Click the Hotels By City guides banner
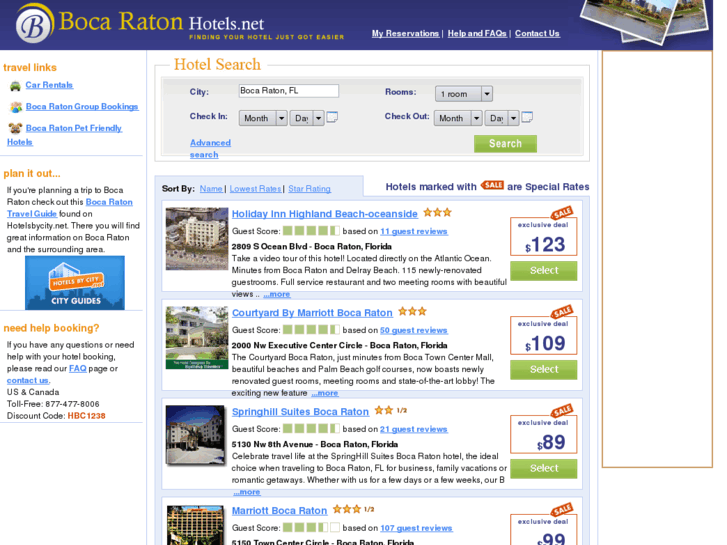The width and height of the screenshot is (727, 545). point(75,282)
